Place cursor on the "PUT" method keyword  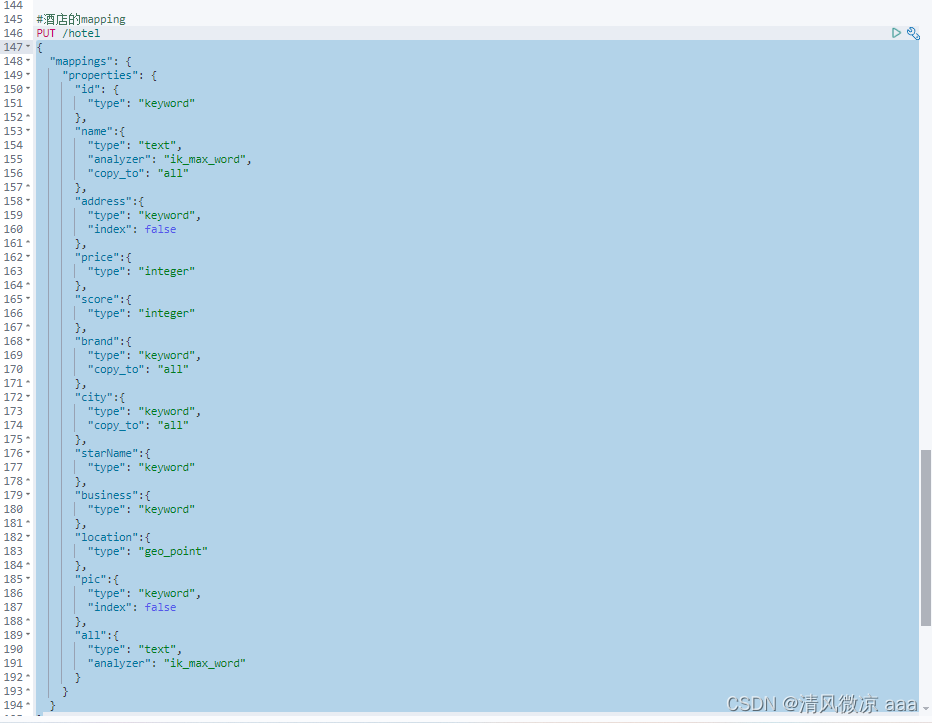tap(46, 33)
